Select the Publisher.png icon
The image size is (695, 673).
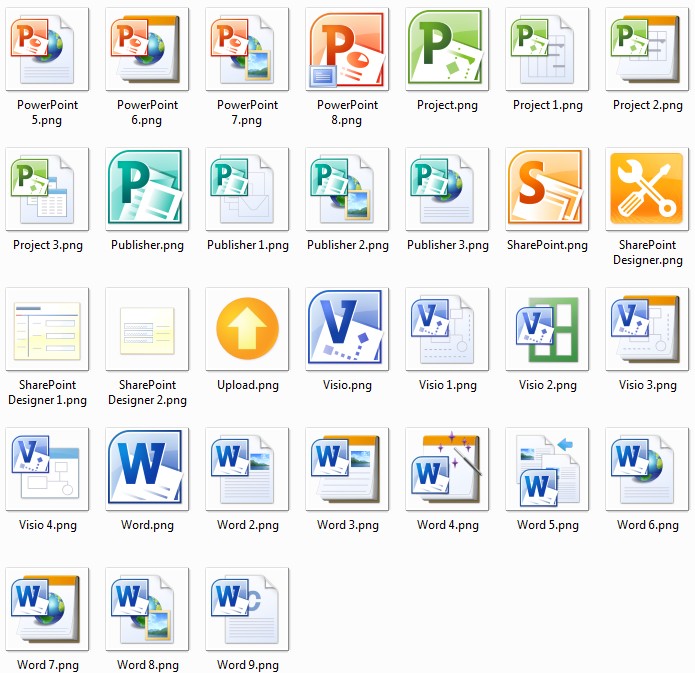(x=147, y=189)
